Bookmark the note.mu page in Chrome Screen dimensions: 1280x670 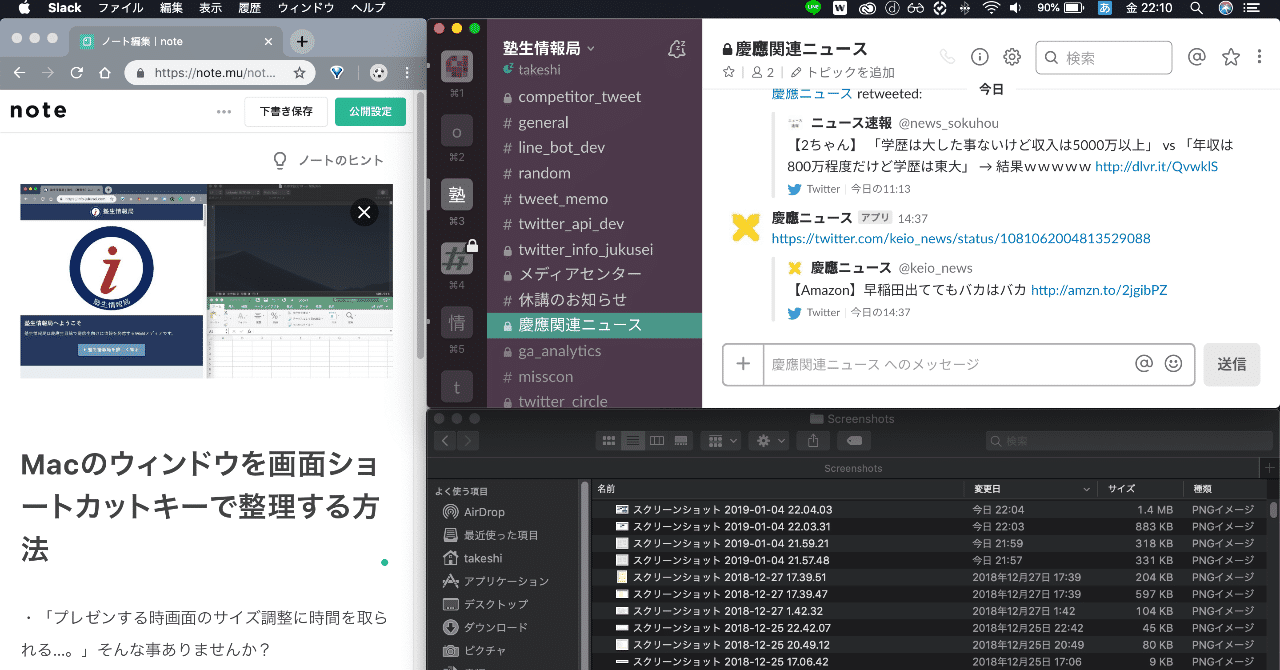[x=299, y=73]
